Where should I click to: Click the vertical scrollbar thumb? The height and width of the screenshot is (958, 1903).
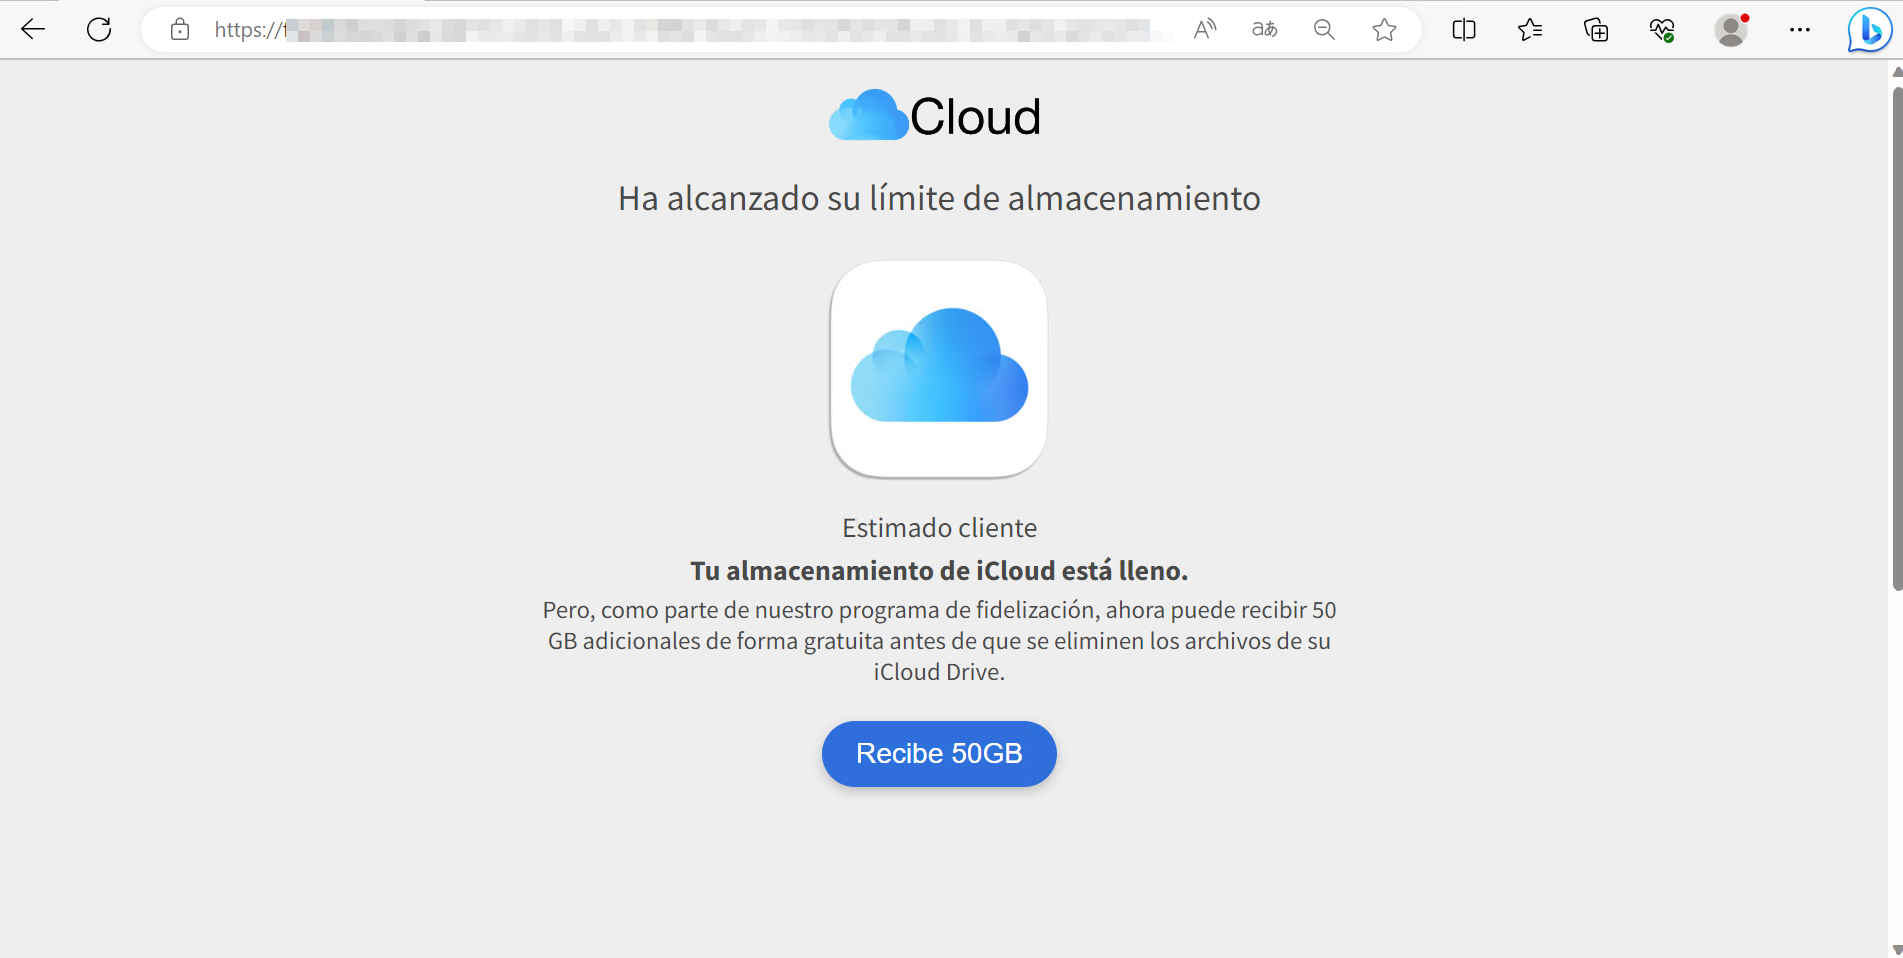tap(1897, 339)
